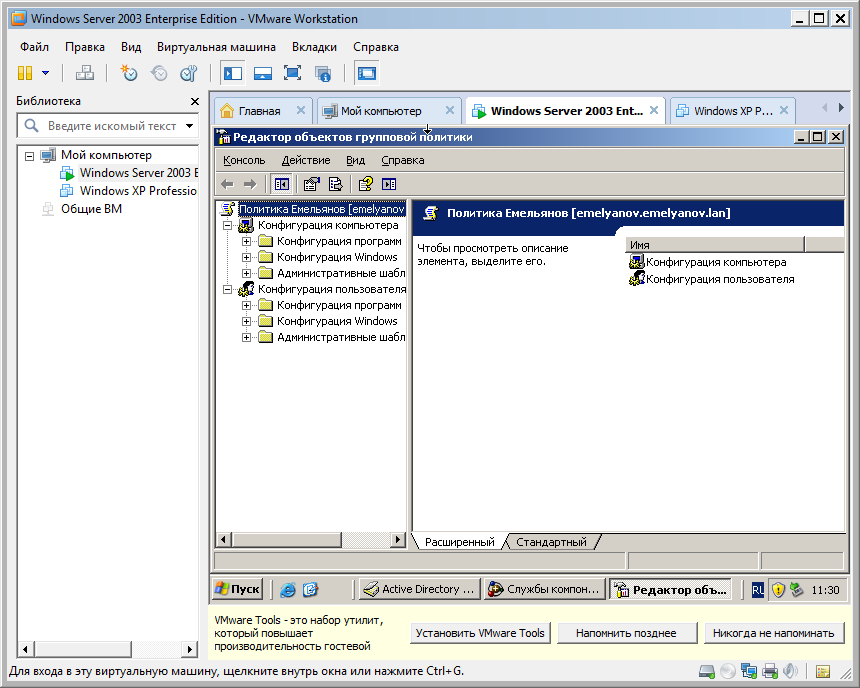The height and width of the screenshot is (688, 860).
Task: Click the Export list icon
Action: pyautogui.click(x=335, y=184)
